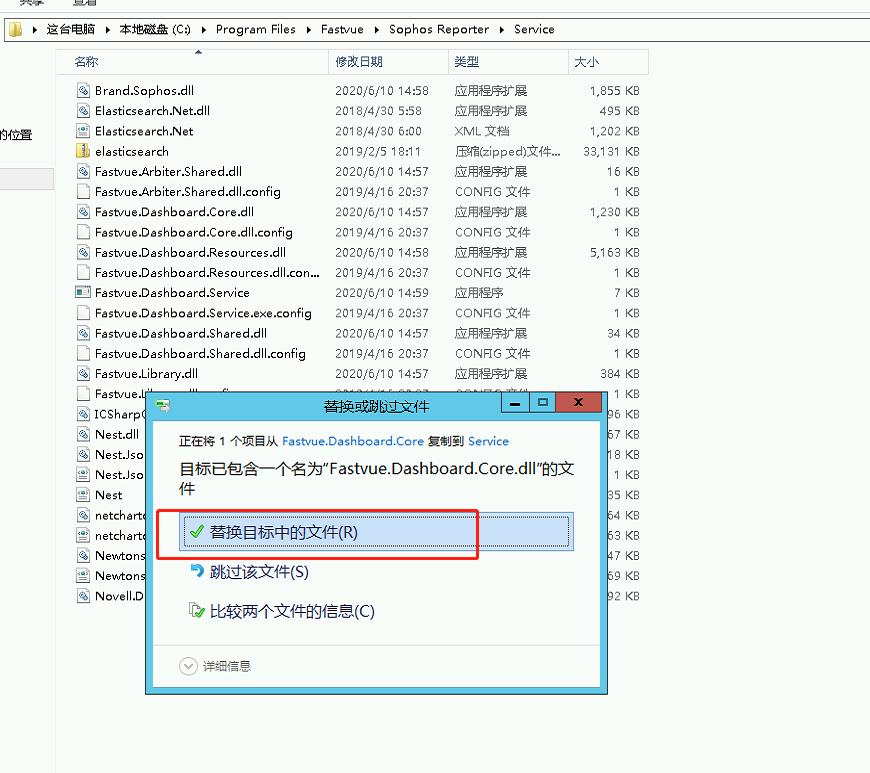Click the Fastvue.Dashboard.Core.dll file icon
Image resolution: width=870 pixels, height=773 pixels.
[83, 212]
